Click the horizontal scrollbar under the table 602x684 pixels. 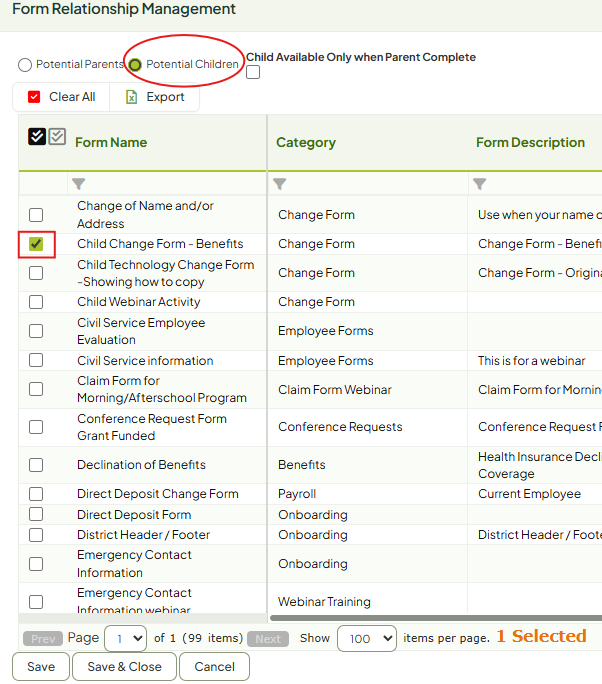click(x=436, y=618)
